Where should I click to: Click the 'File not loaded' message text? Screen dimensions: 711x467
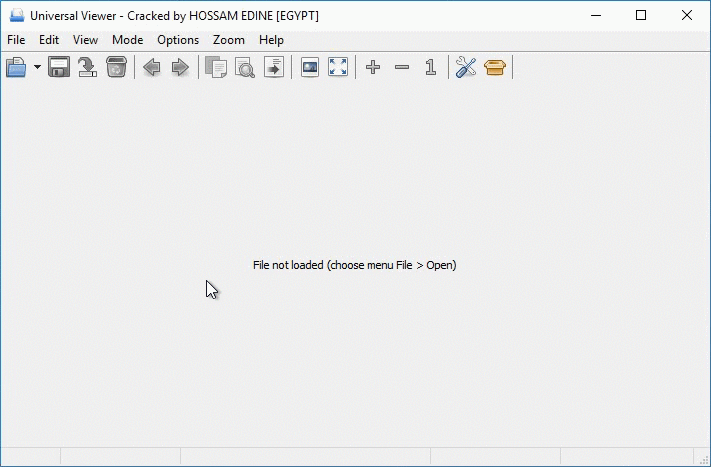click(355, 265)
